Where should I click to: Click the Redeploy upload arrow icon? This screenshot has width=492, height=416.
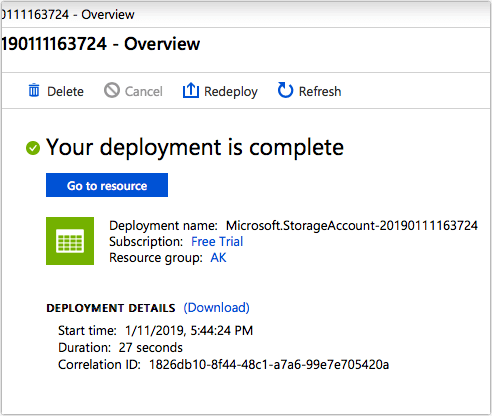[x=191, y=90]
